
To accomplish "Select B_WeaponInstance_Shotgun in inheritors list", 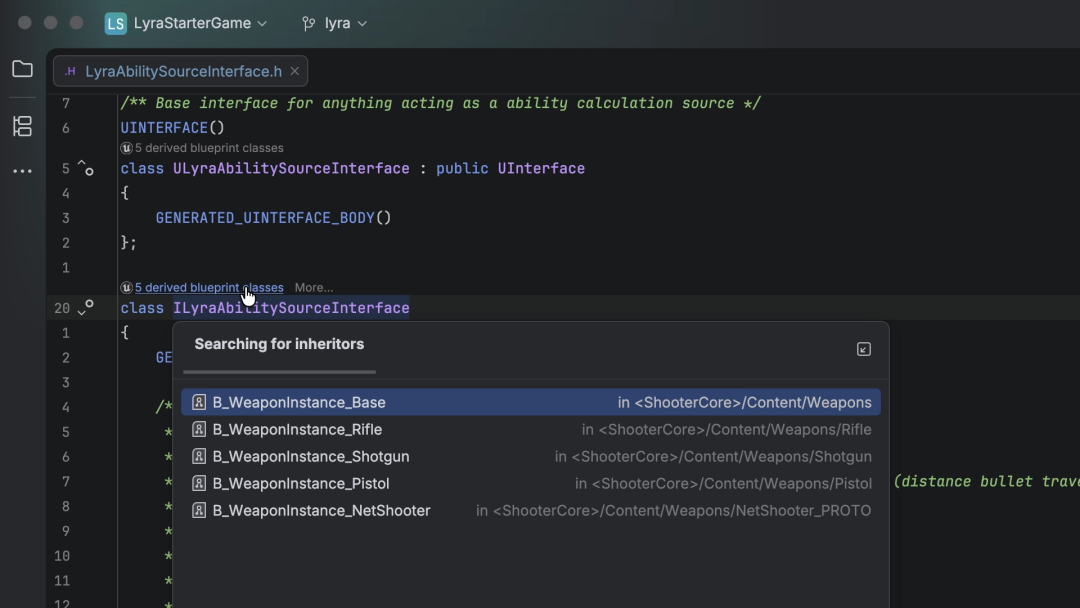I will pos(531,457).
